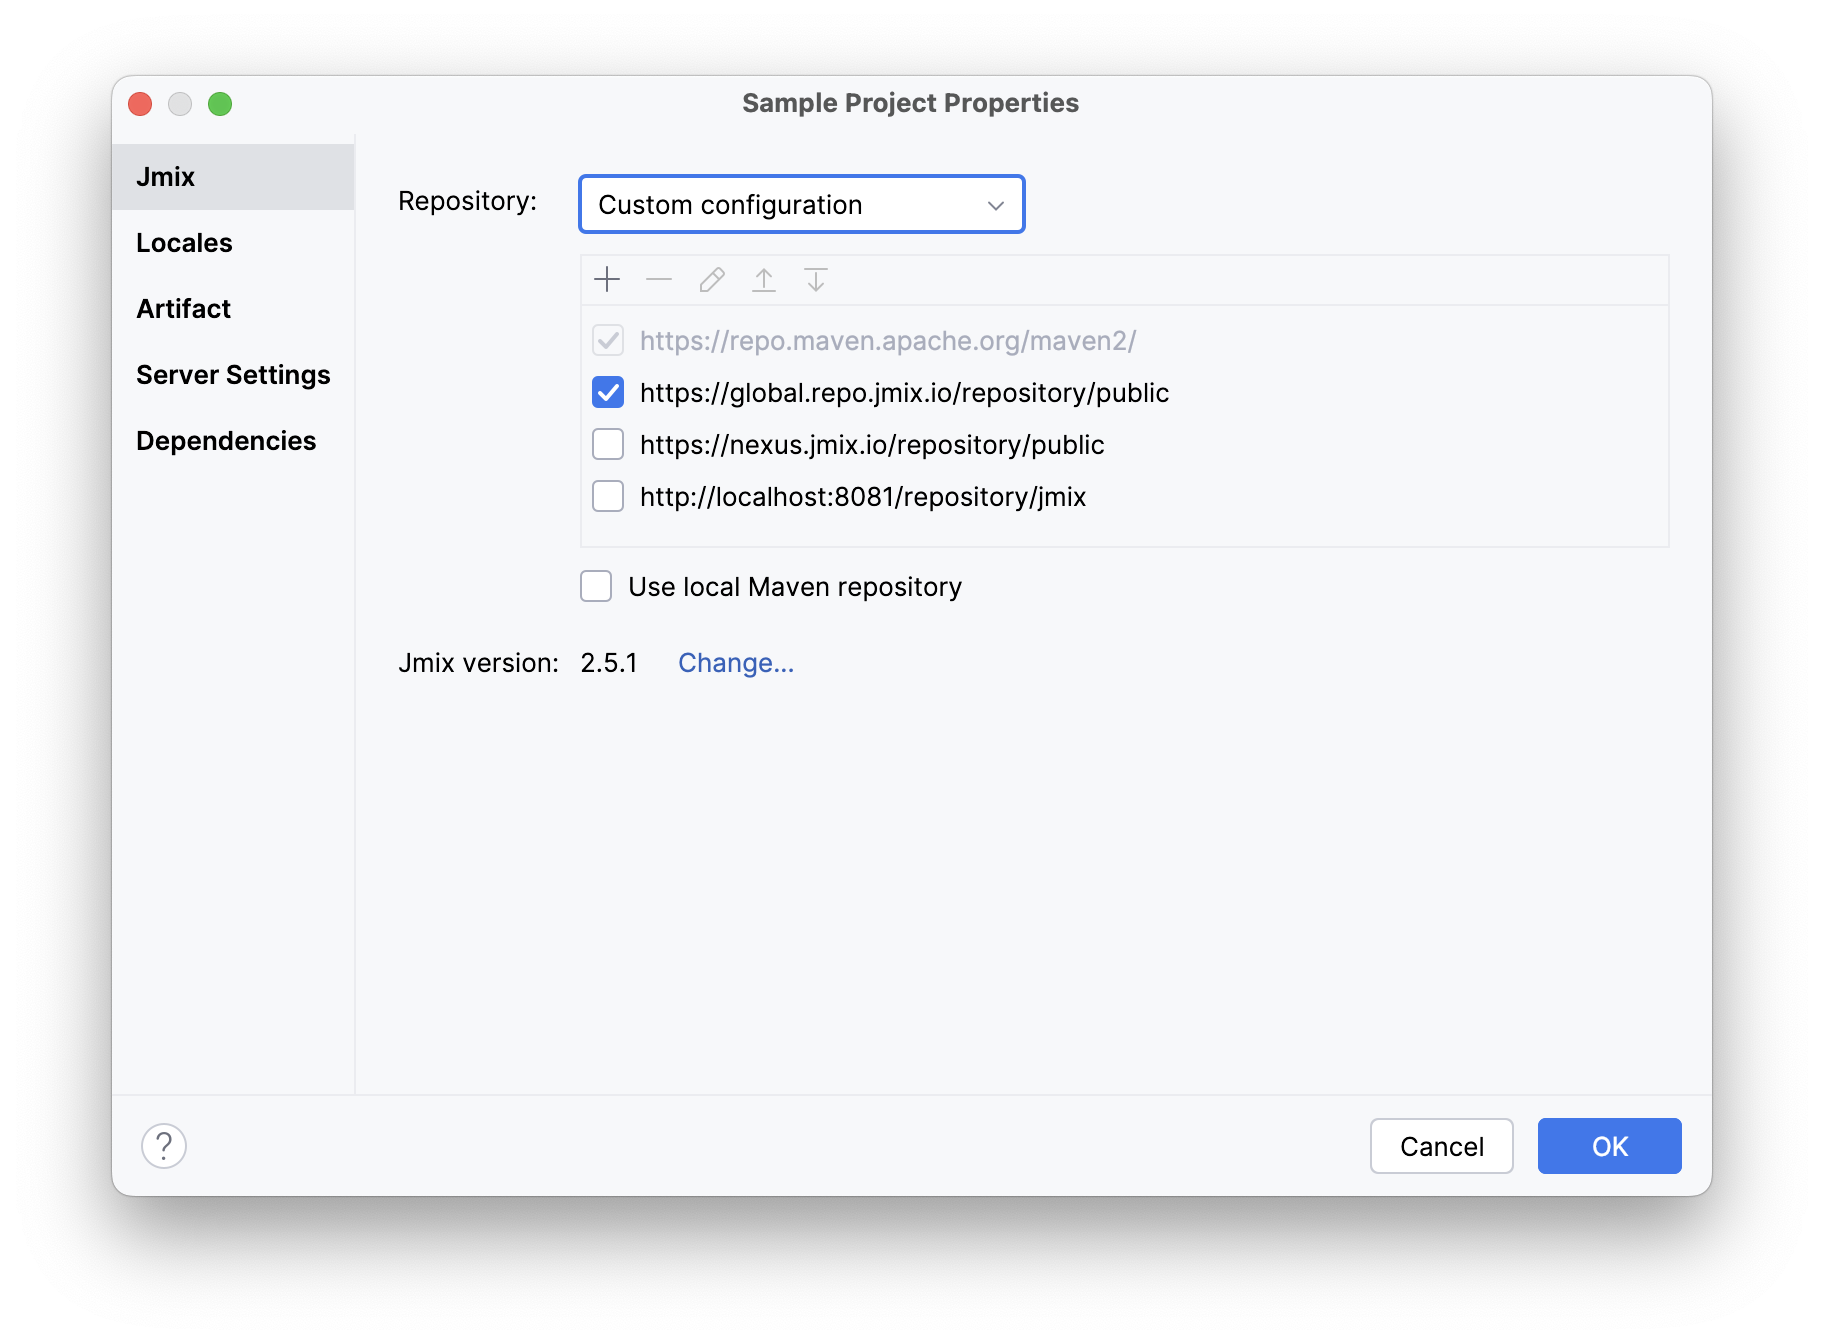Screen dimensions: 1824x1344
Task: Select the repo.maven.apache.org repository row
Action: [x=887, y=341]
